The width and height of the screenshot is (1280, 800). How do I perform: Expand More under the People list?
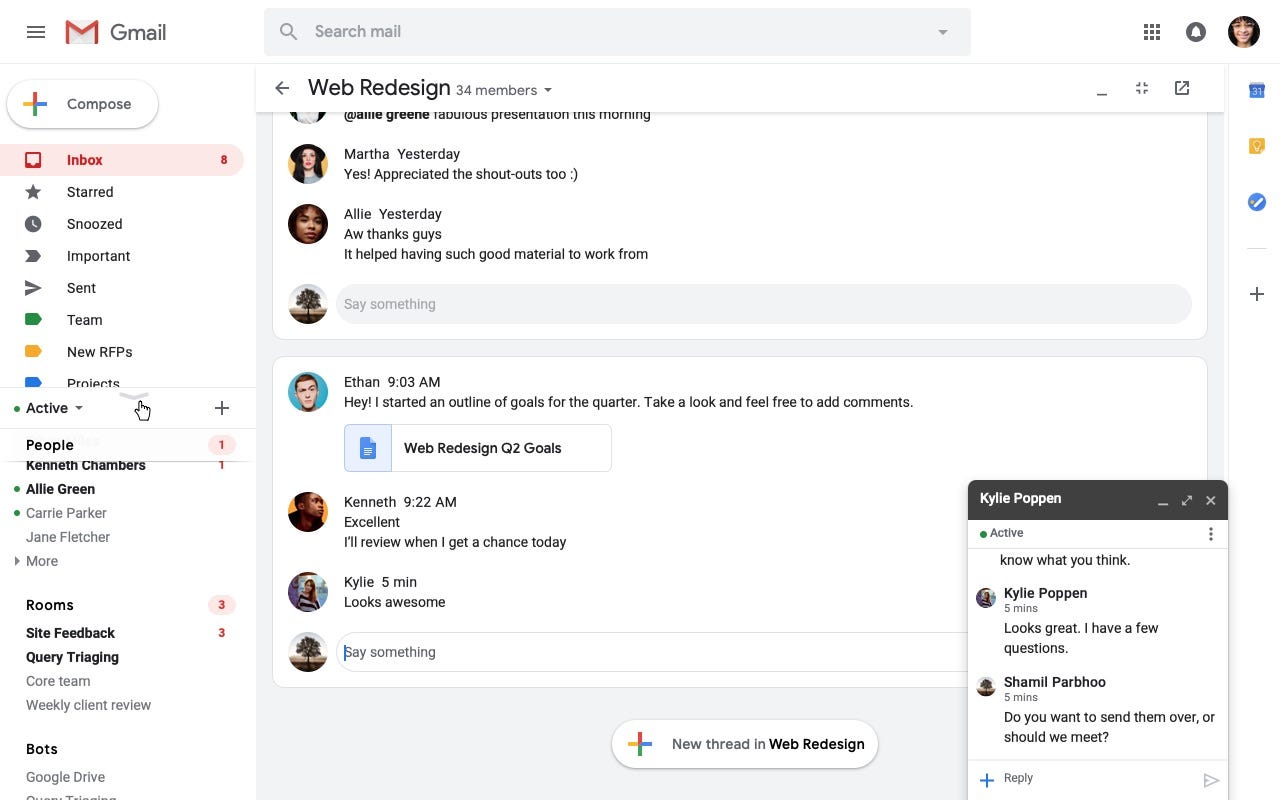click(40, 561)
